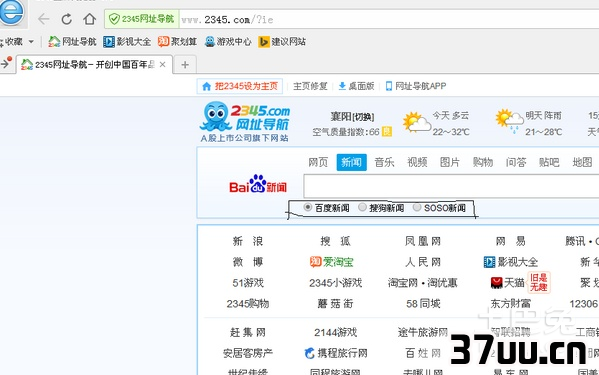The height and width of the screenshot is (375, 599).
Task: Switch to 地图 search tab
Action: point(582,162)
